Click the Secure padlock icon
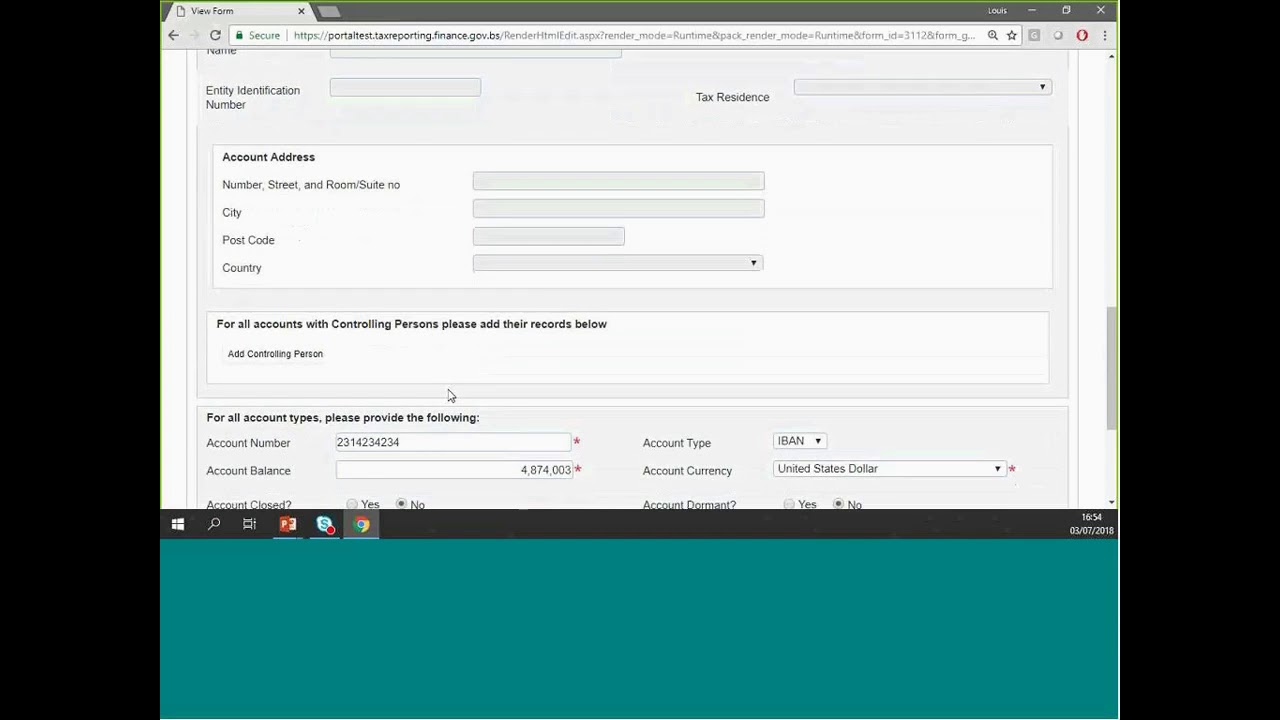1280x720 pixels. (x=239, y=35)
